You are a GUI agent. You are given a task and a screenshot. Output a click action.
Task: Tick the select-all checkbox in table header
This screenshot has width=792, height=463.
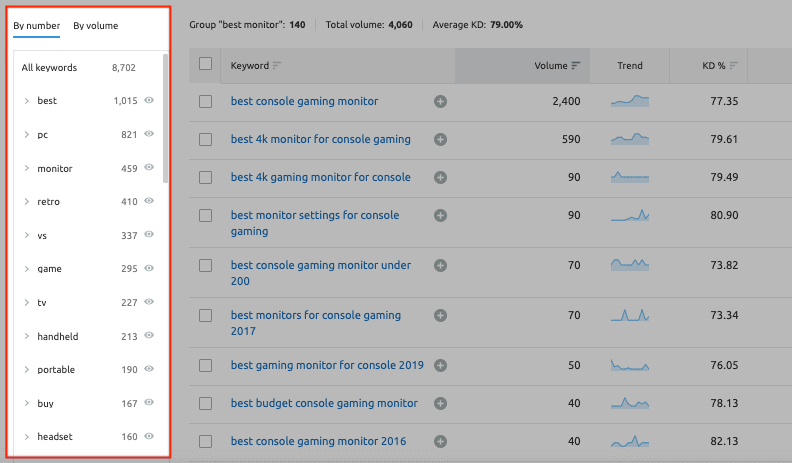coord(206,64)
